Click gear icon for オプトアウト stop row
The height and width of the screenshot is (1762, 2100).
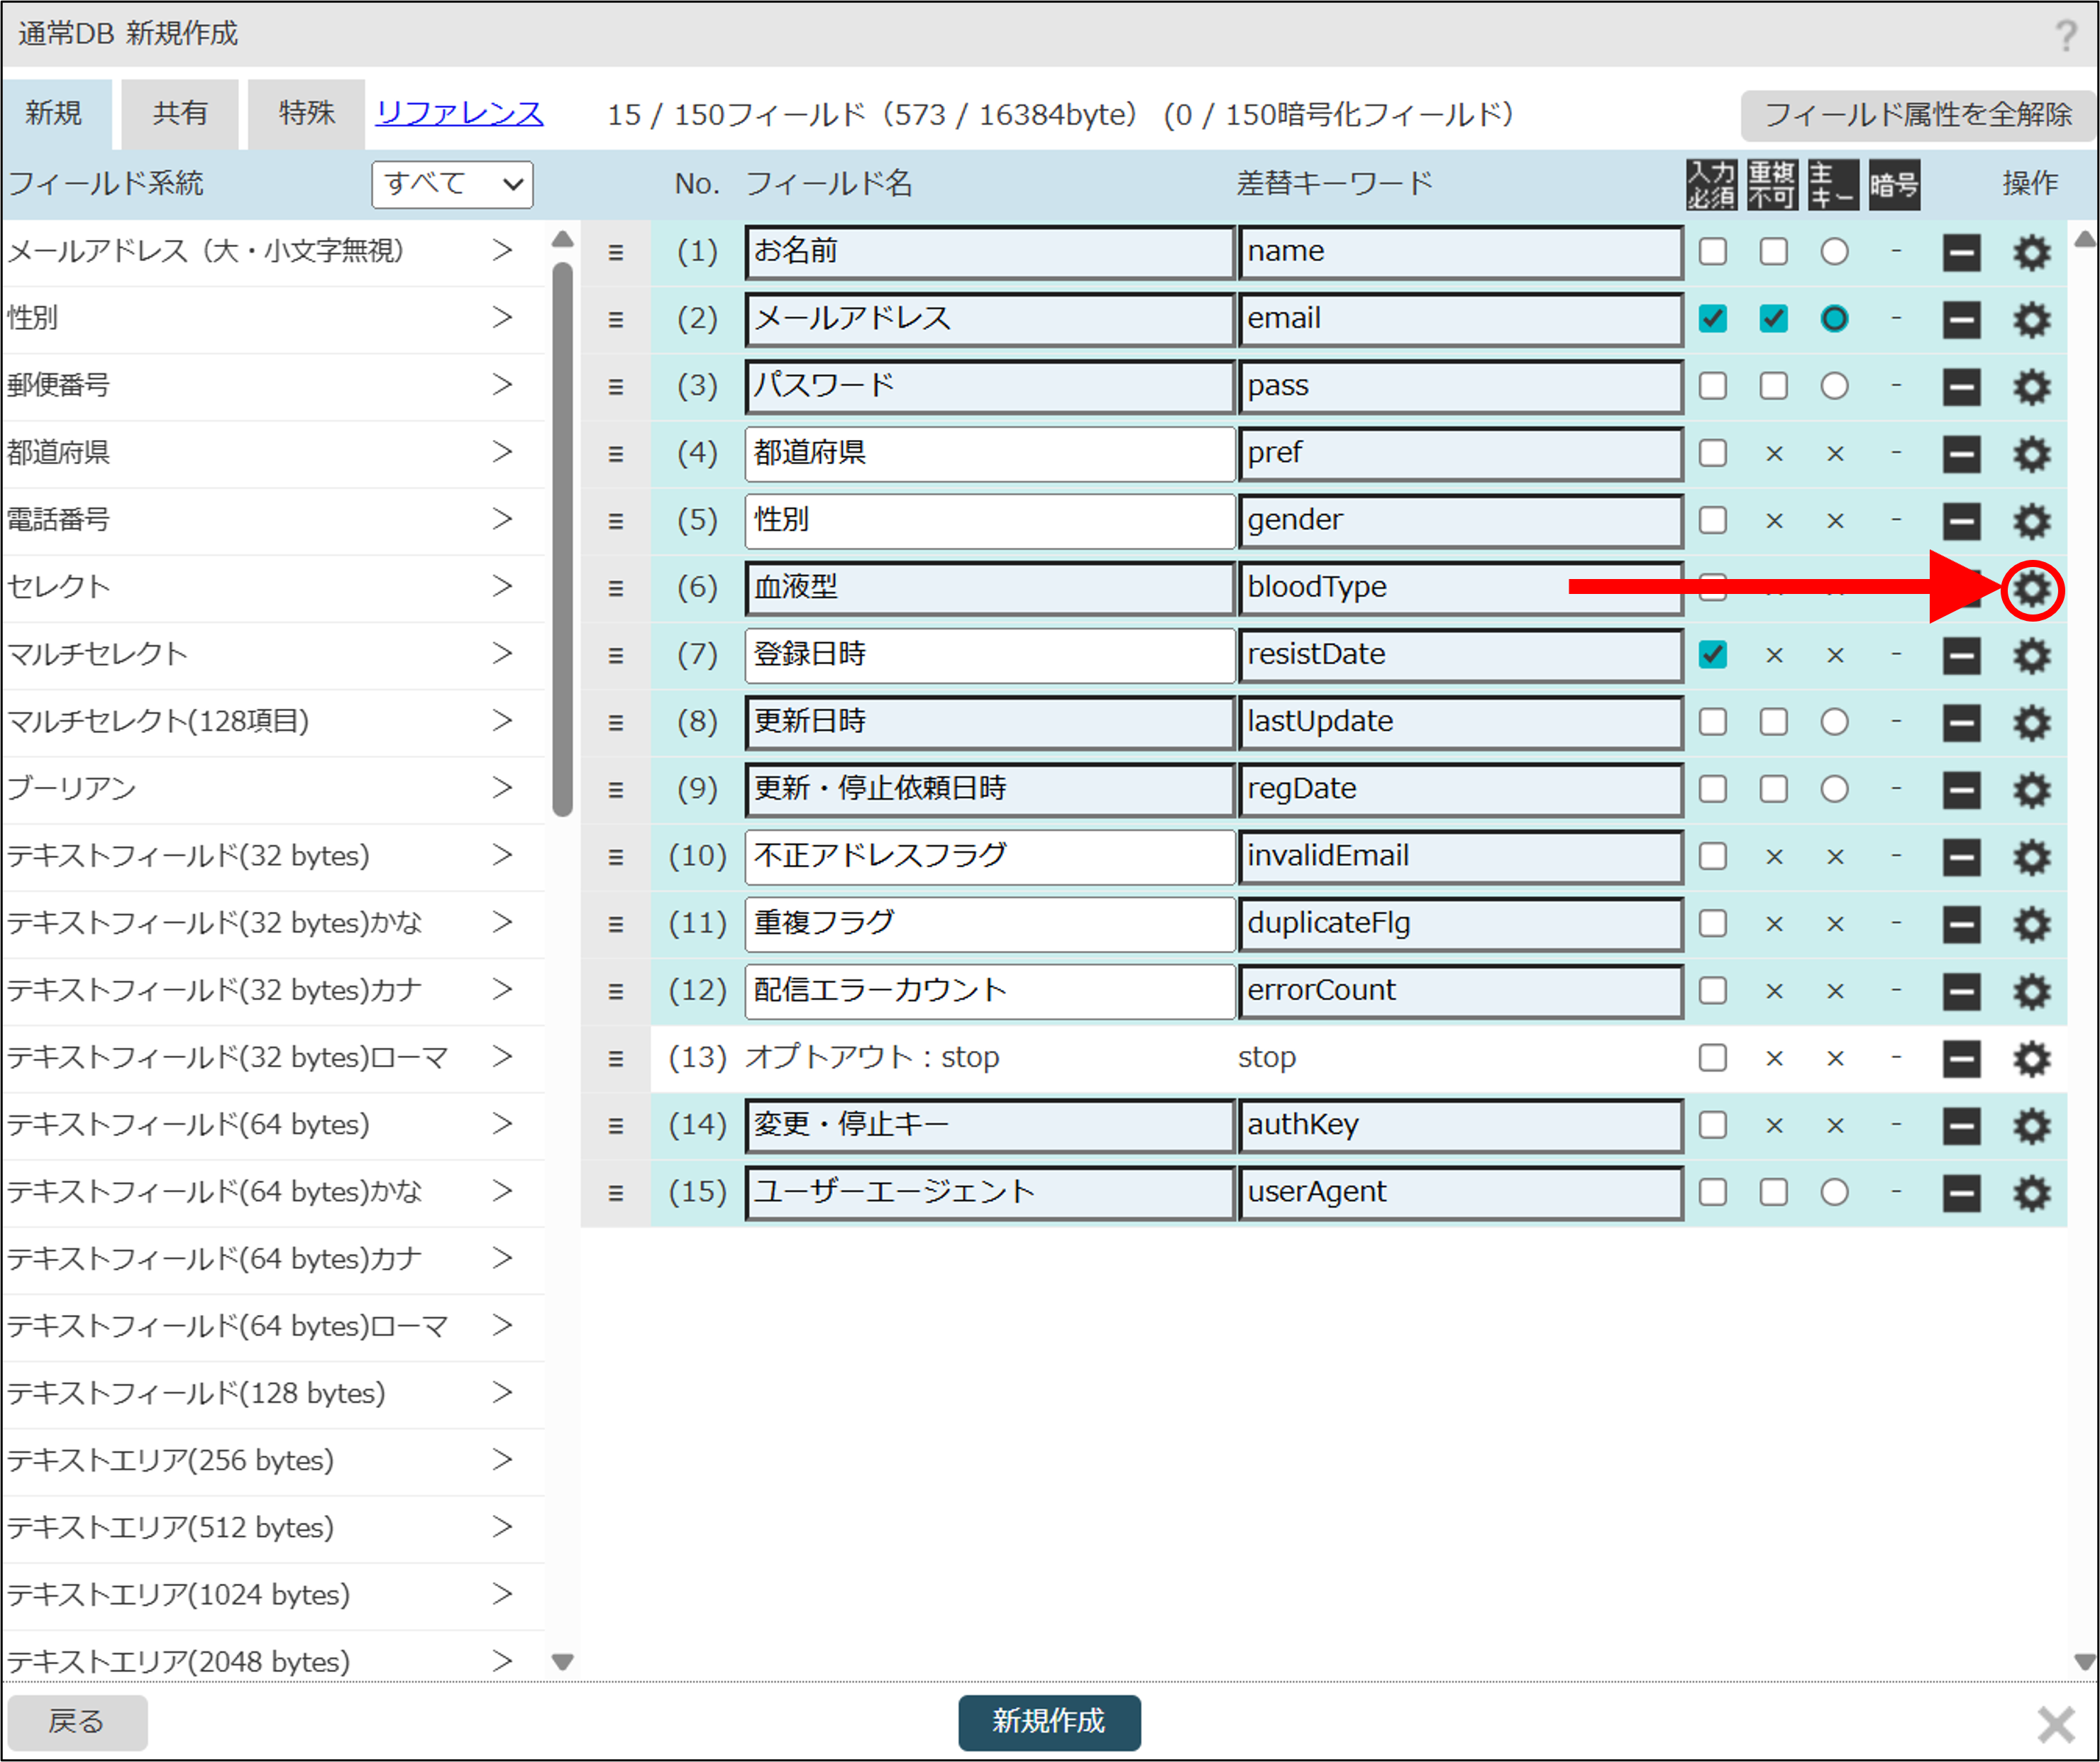point(2031,1059)
